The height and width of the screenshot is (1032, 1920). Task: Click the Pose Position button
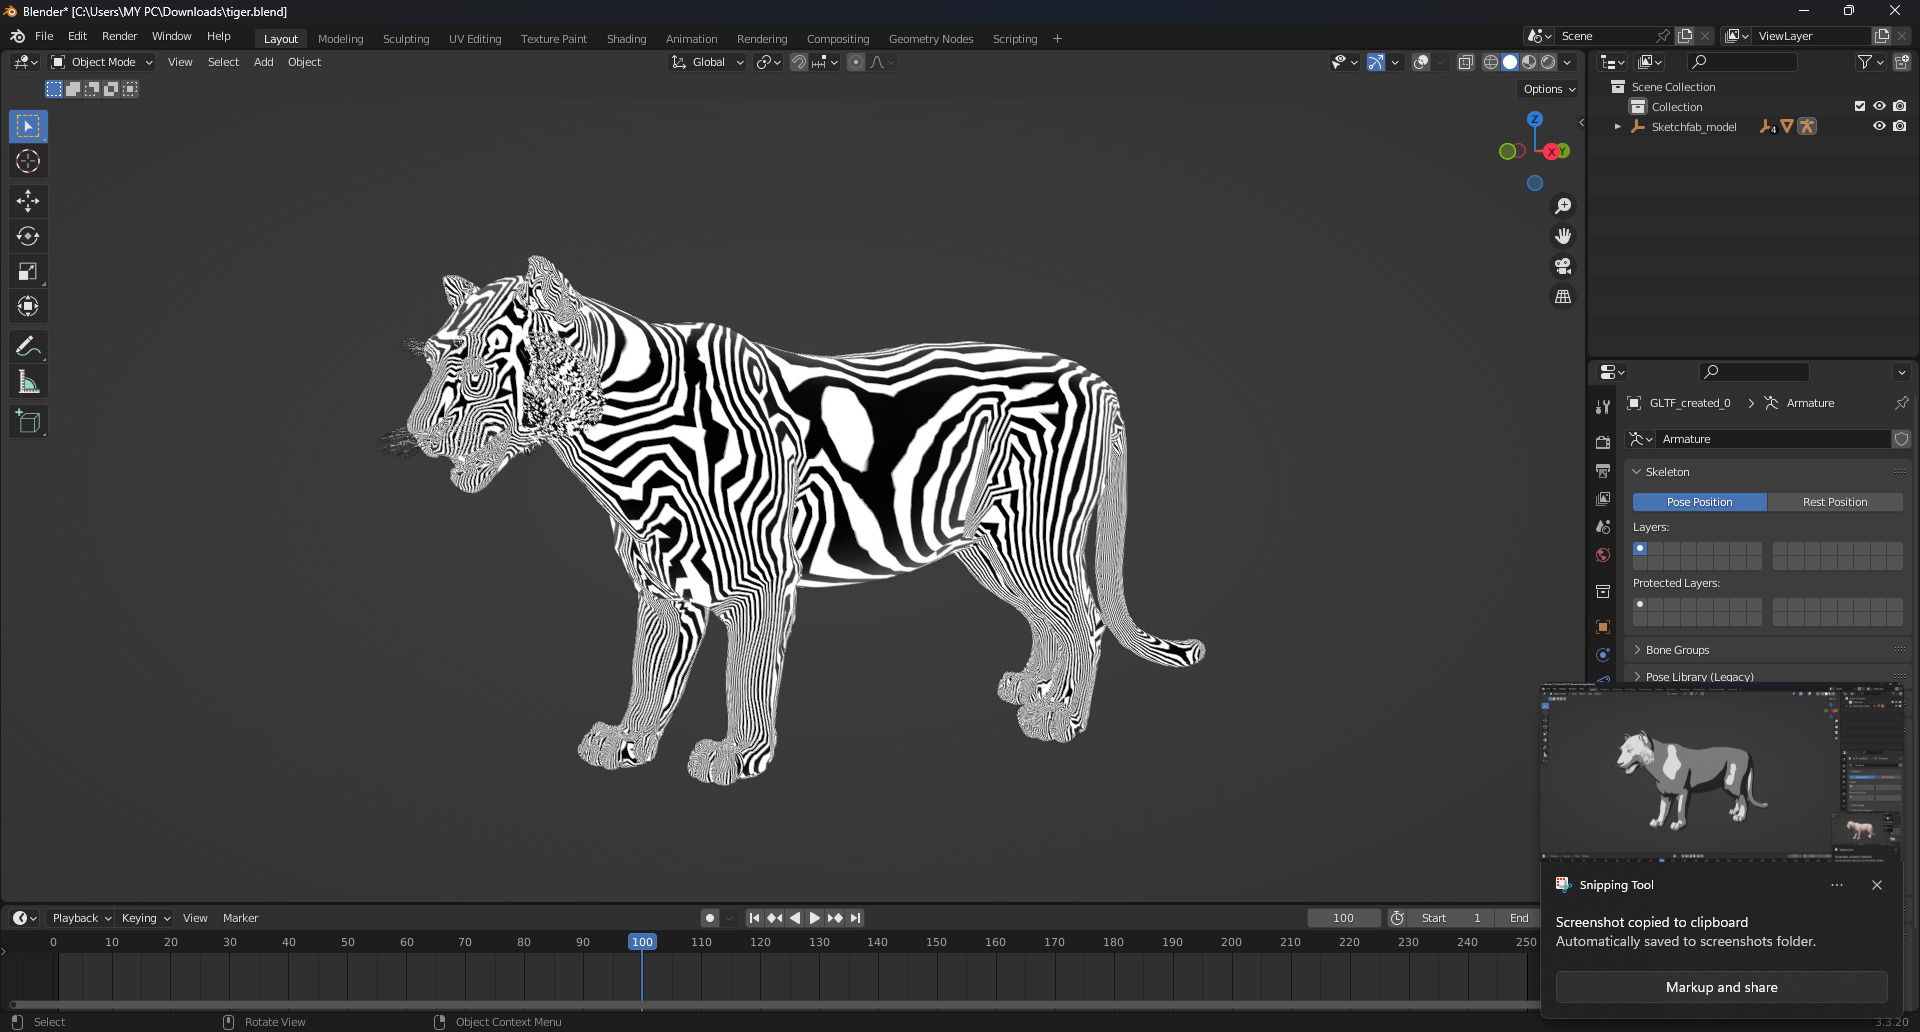(x=1699, y=502)
